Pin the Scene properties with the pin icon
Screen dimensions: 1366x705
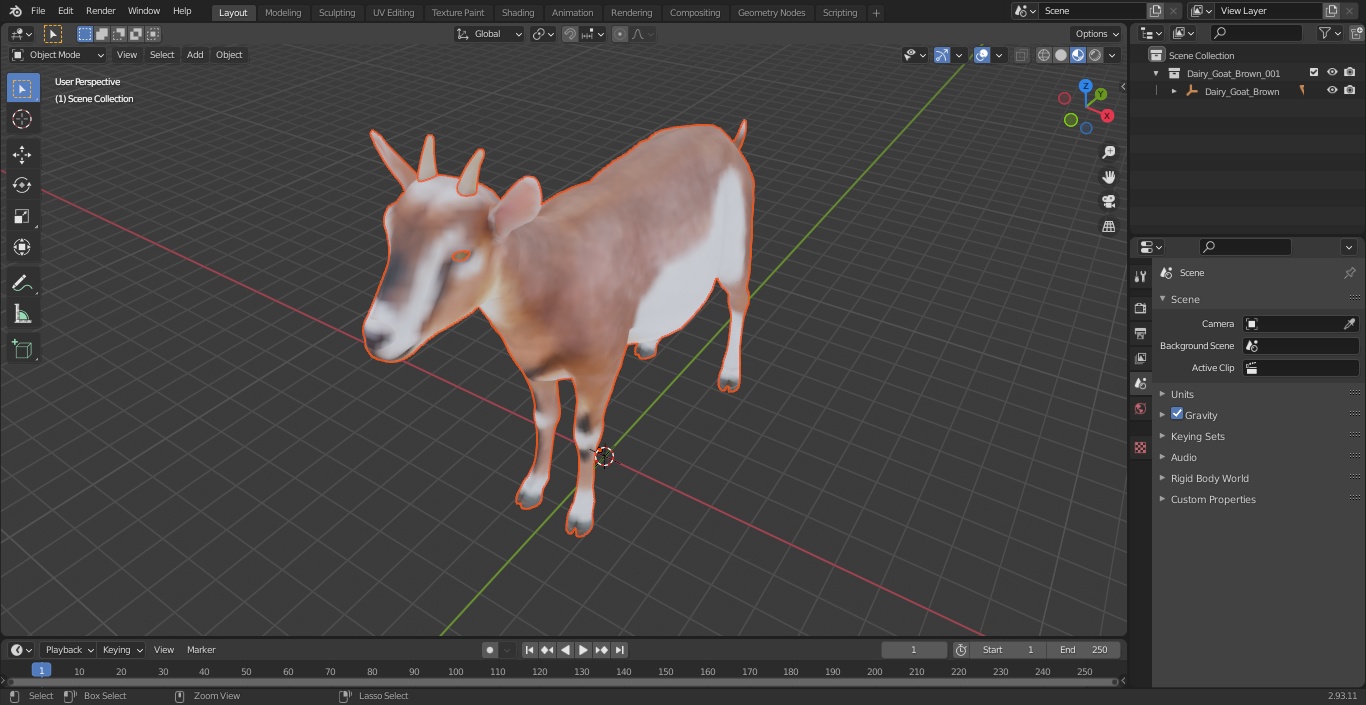(1349, 273)
